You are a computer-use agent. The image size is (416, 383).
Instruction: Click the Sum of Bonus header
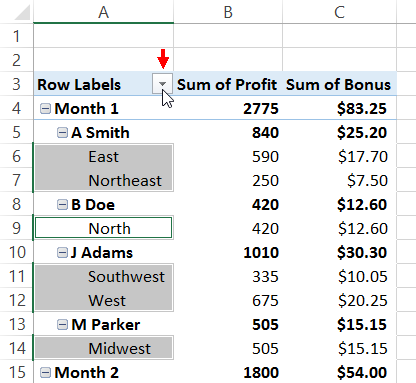tap(338, 85)
